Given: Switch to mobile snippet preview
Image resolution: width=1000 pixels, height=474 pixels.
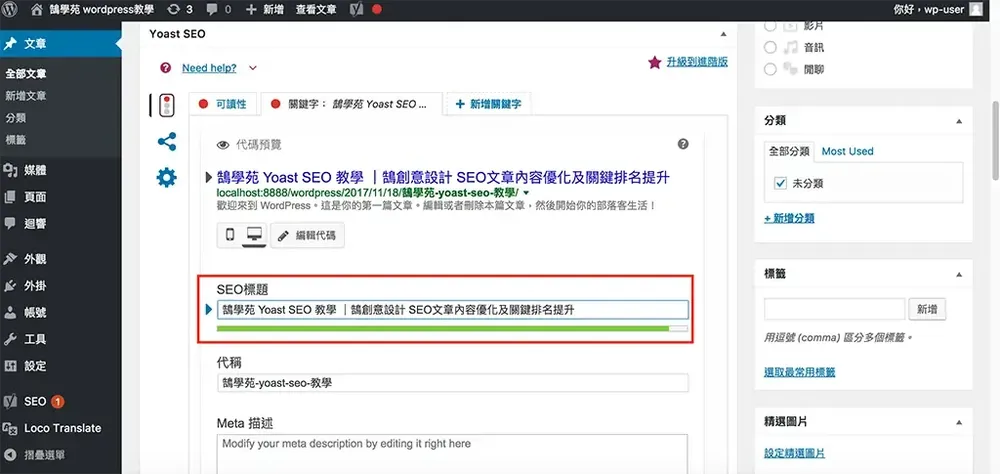Looking at the screenshot, I should click(x=230, y=235).
